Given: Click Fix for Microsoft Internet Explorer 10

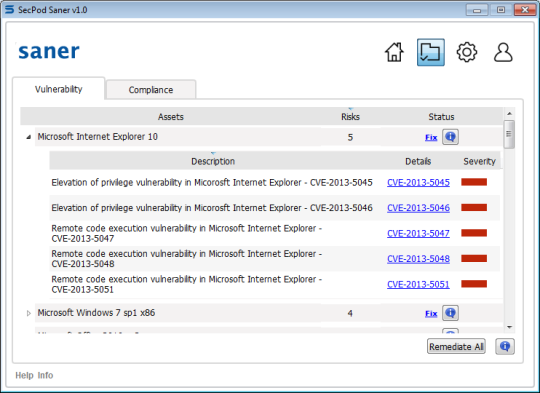Looking at the screenshot, I should pyautogui.click(x=431, y=137).
